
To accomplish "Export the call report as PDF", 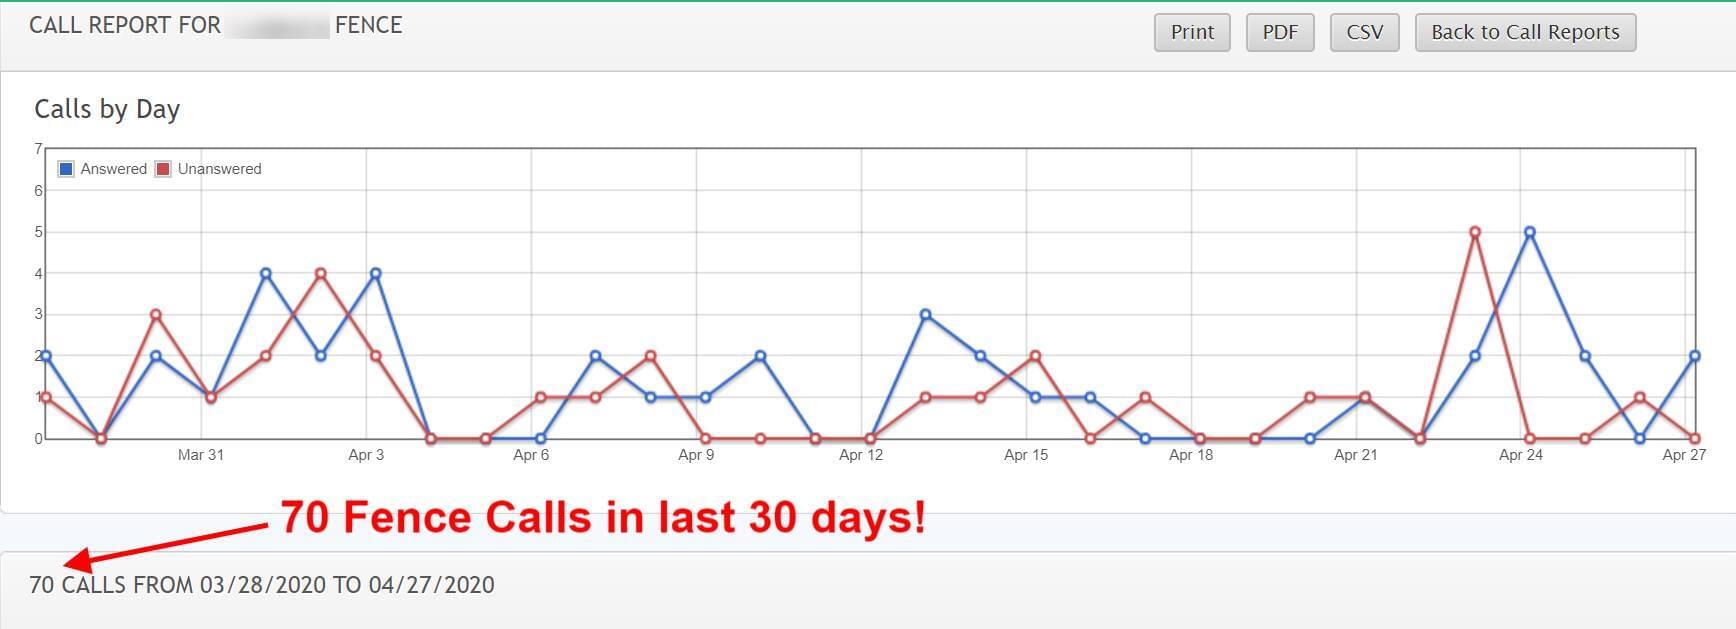I will click(x=1280, y=32).
